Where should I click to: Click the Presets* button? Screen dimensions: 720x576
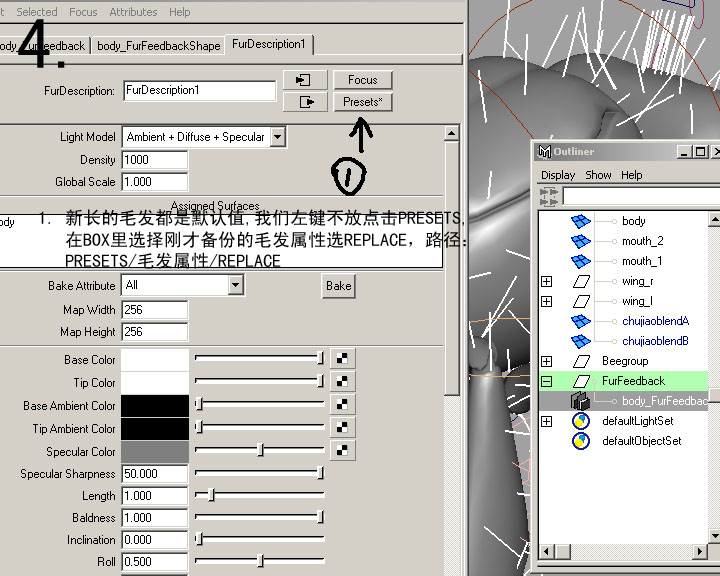point(363,102)
